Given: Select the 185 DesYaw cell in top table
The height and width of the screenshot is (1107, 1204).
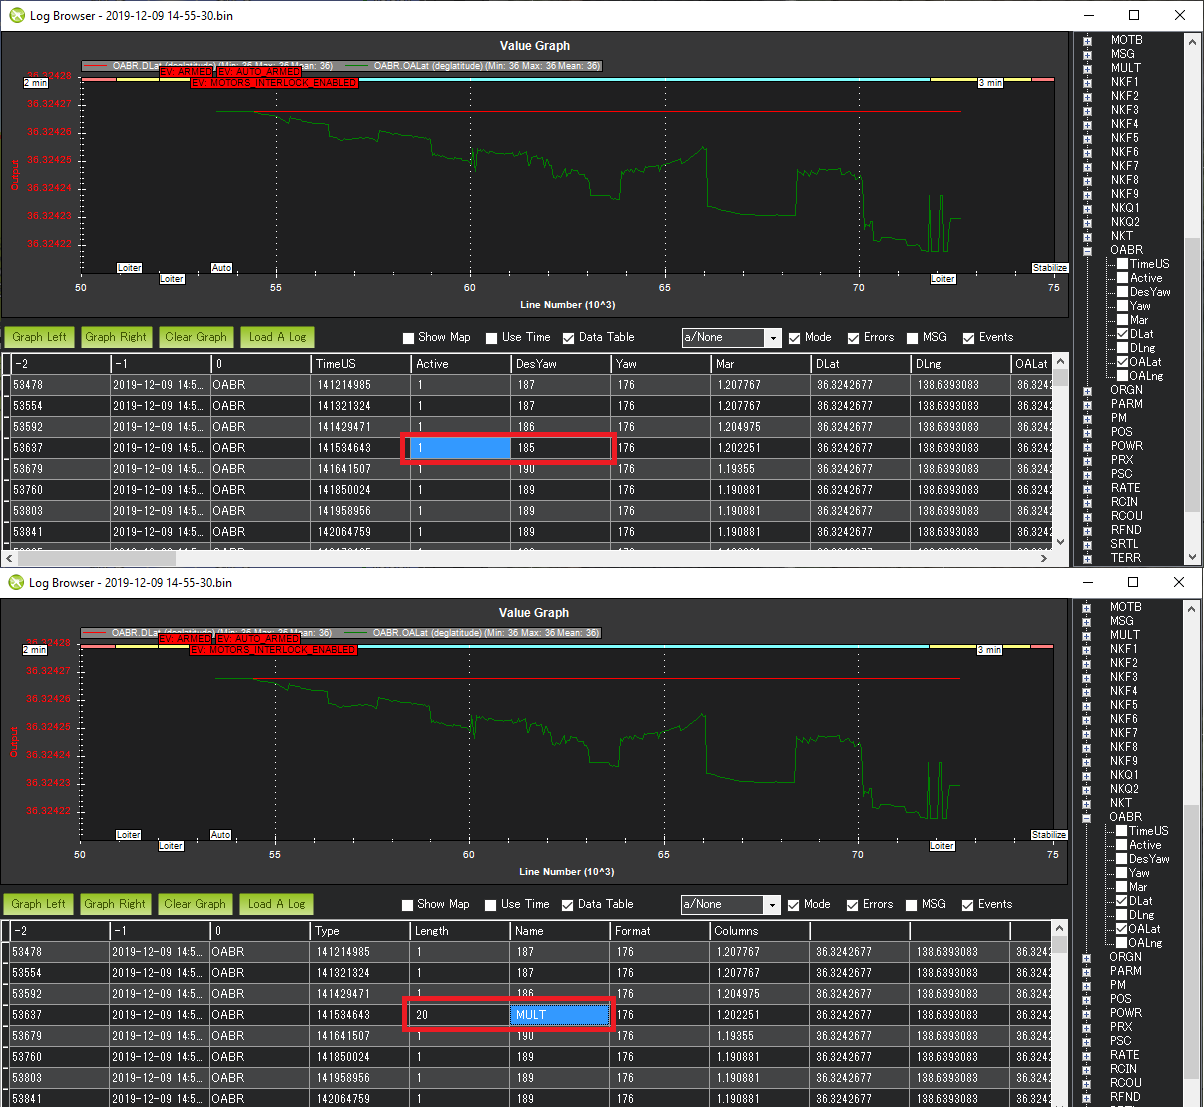Looking at the screenshot, I should [561, 448].
